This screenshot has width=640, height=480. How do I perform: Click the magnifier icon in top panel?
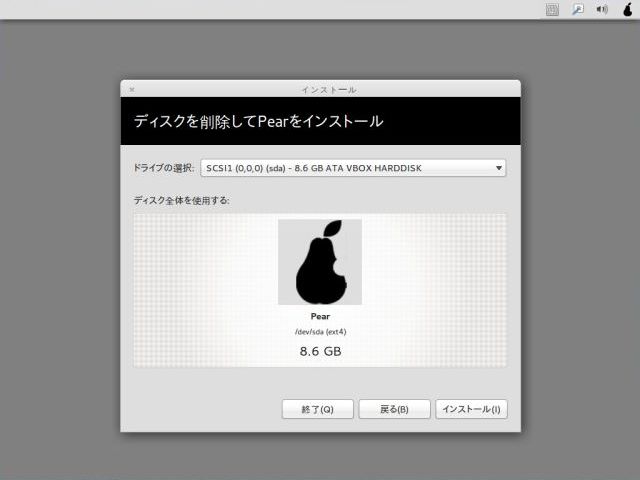tap(577, 10)
